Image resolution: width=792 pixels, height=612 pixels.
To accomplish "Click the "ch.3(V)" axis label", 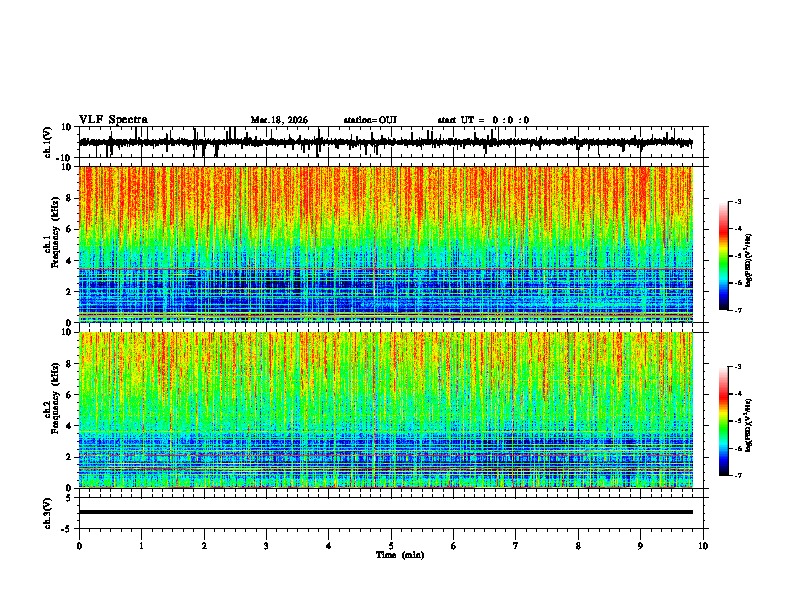I will tap(48, 513).
